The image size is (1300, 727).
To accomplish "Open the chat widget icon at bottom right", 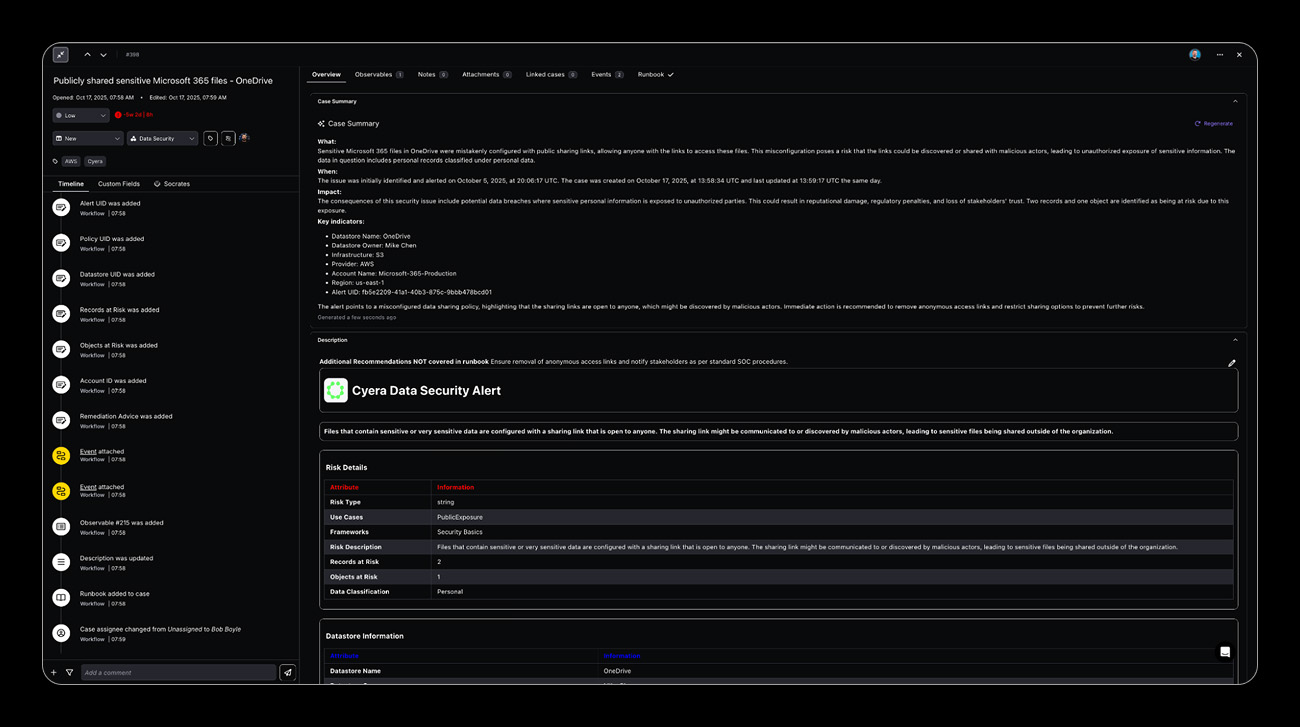I will [1225, 652].
